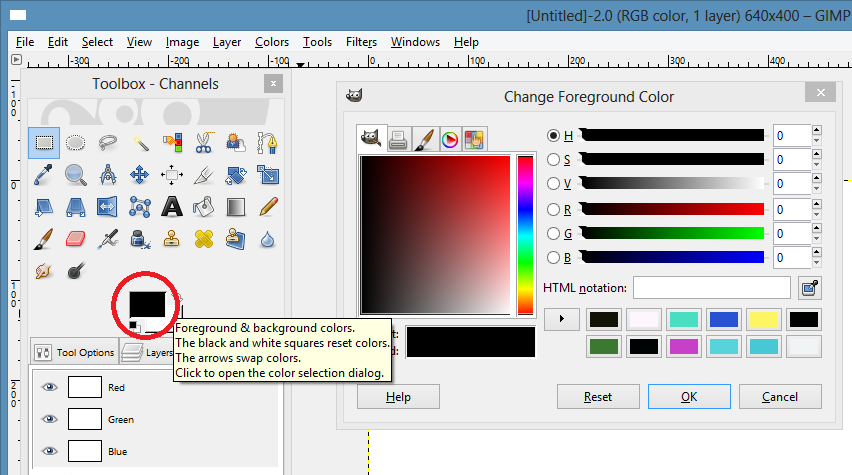852x475 pixels.
Task: Pick the yellow swatch in color history
Action: 763,319
